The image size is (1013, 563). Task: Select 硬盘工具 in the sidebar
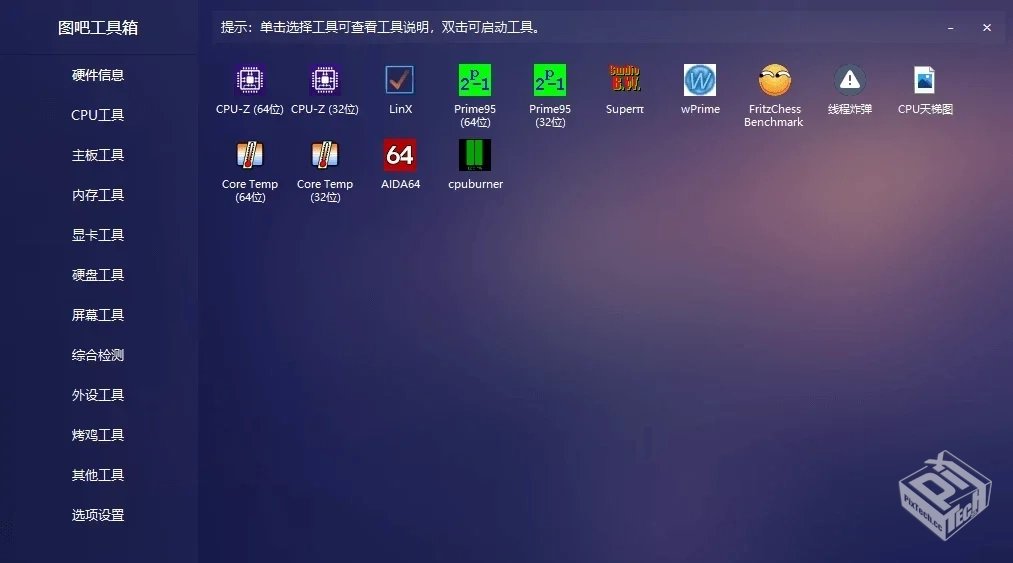98,275
